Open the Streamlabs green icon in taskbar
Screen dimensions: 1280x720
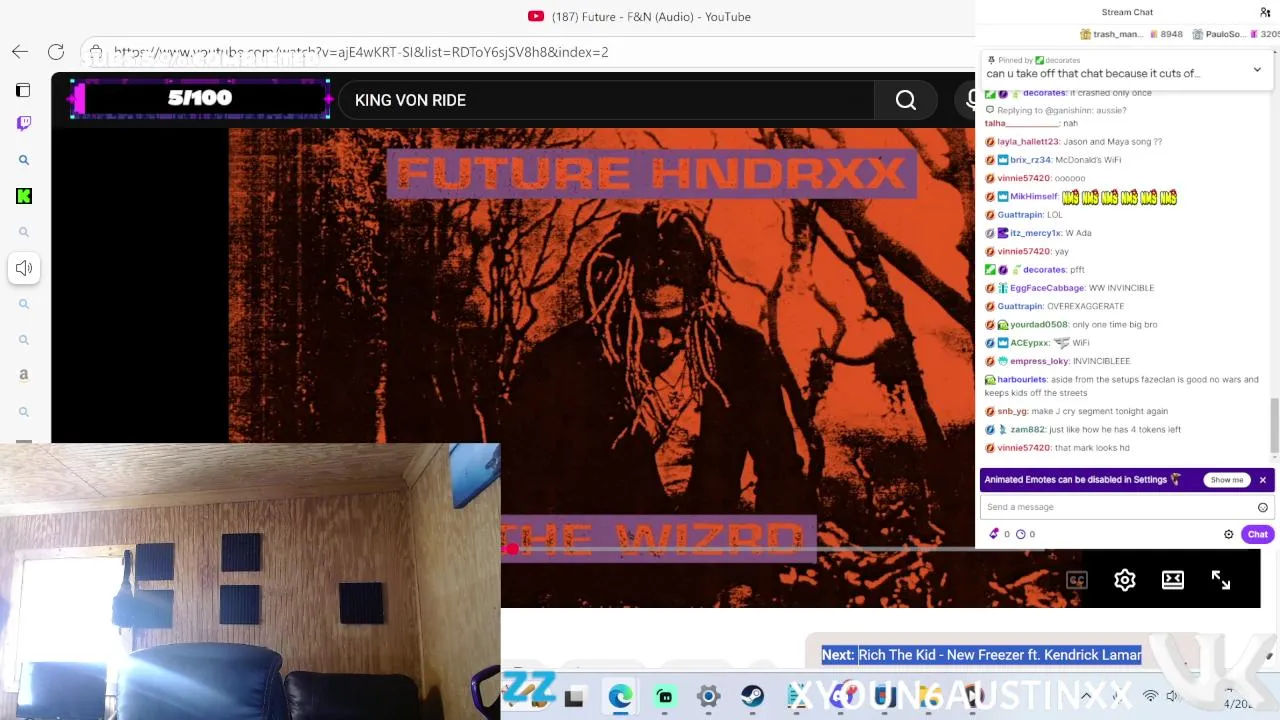click(x=665, y=697)
